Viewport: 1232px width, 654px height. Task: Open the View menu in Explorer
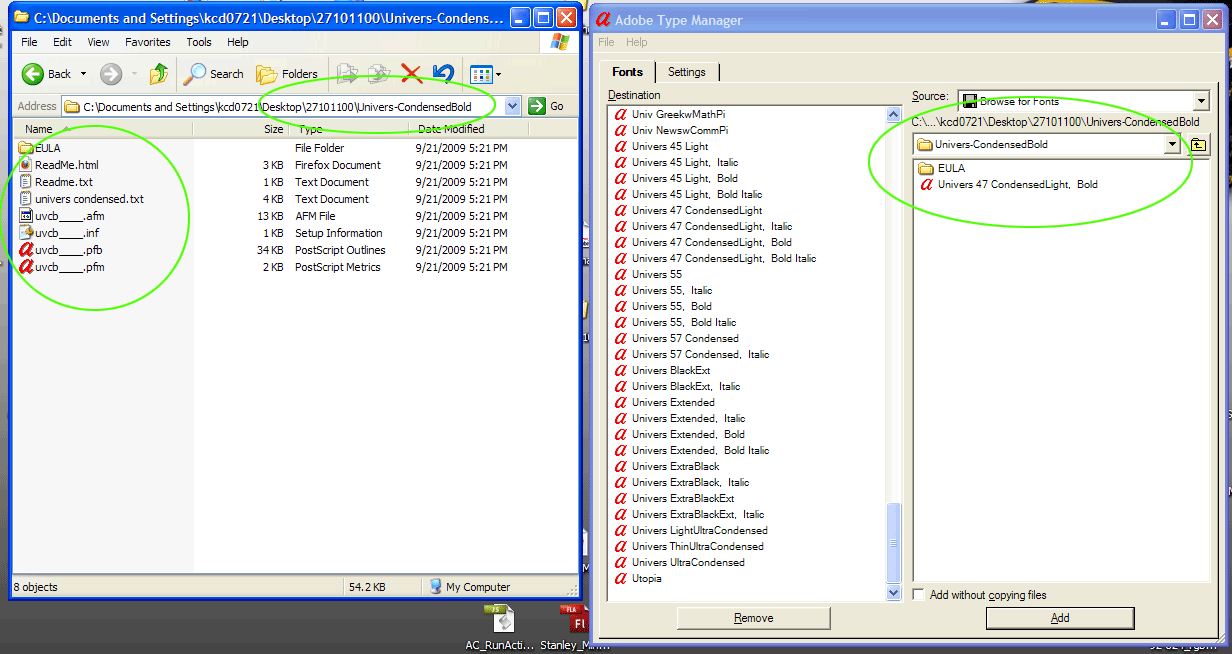(x=98, y=42)
